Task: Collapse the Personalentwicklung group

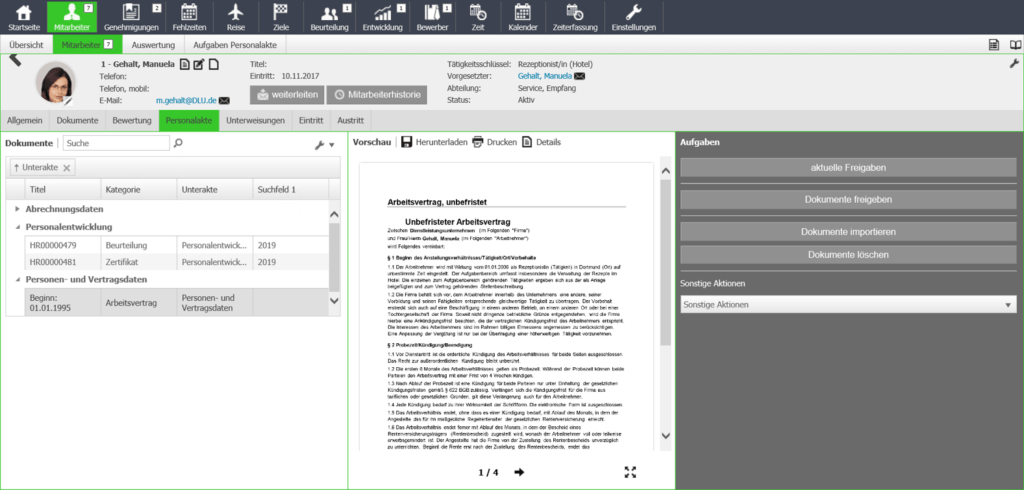Action: tap(18, 227)
